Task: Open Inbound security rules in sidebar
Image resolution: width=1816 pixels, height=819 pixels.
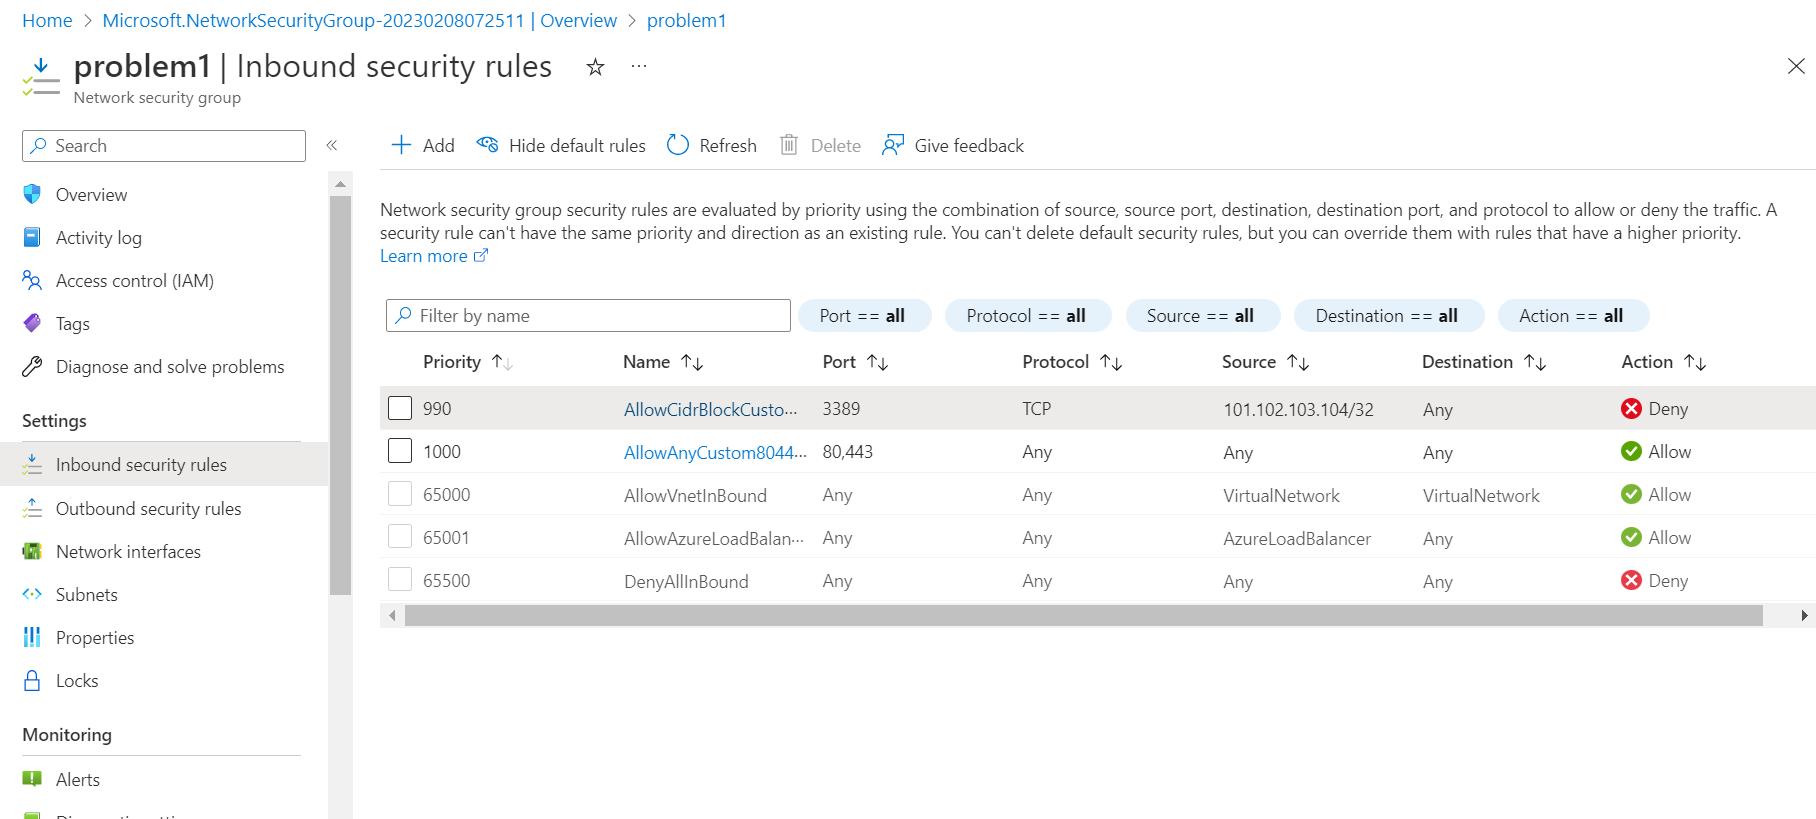Action: click(164, 464)
